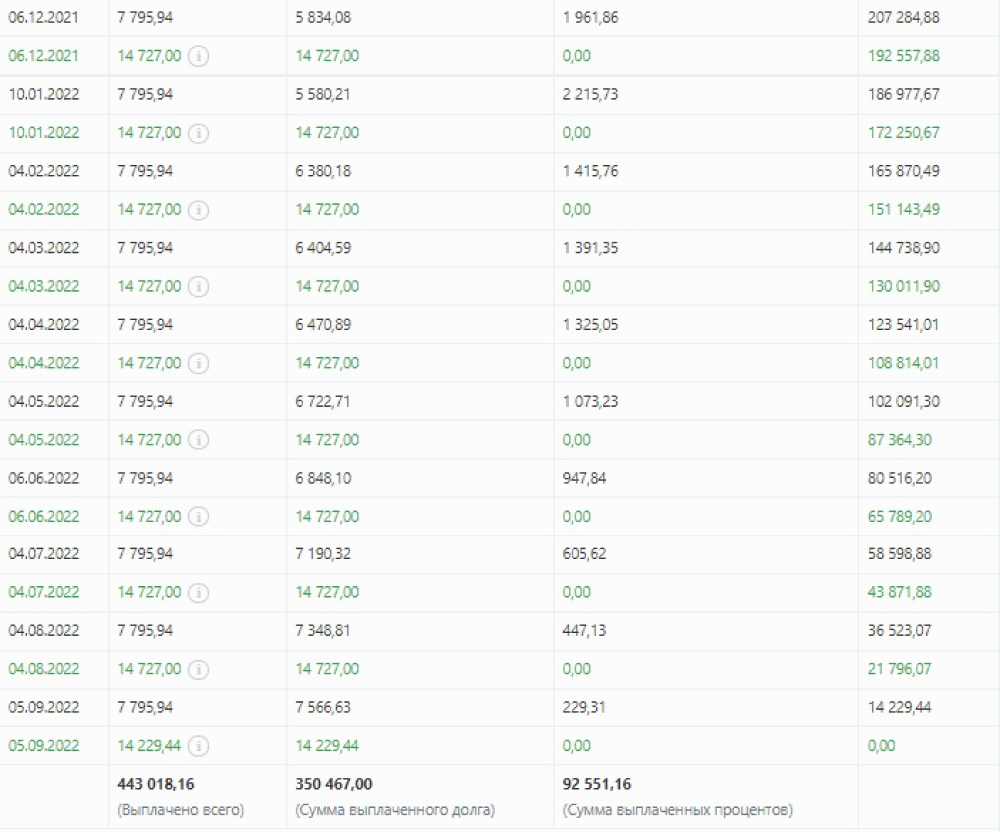Select principal amount 7 566,63

point(323,707)
